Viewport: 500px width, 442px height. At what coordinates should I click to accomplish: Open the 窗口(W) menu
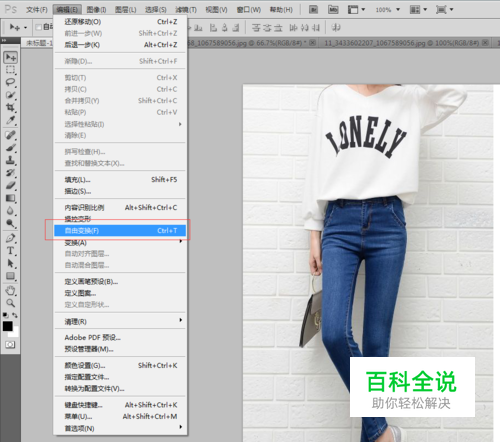point(249,10)
